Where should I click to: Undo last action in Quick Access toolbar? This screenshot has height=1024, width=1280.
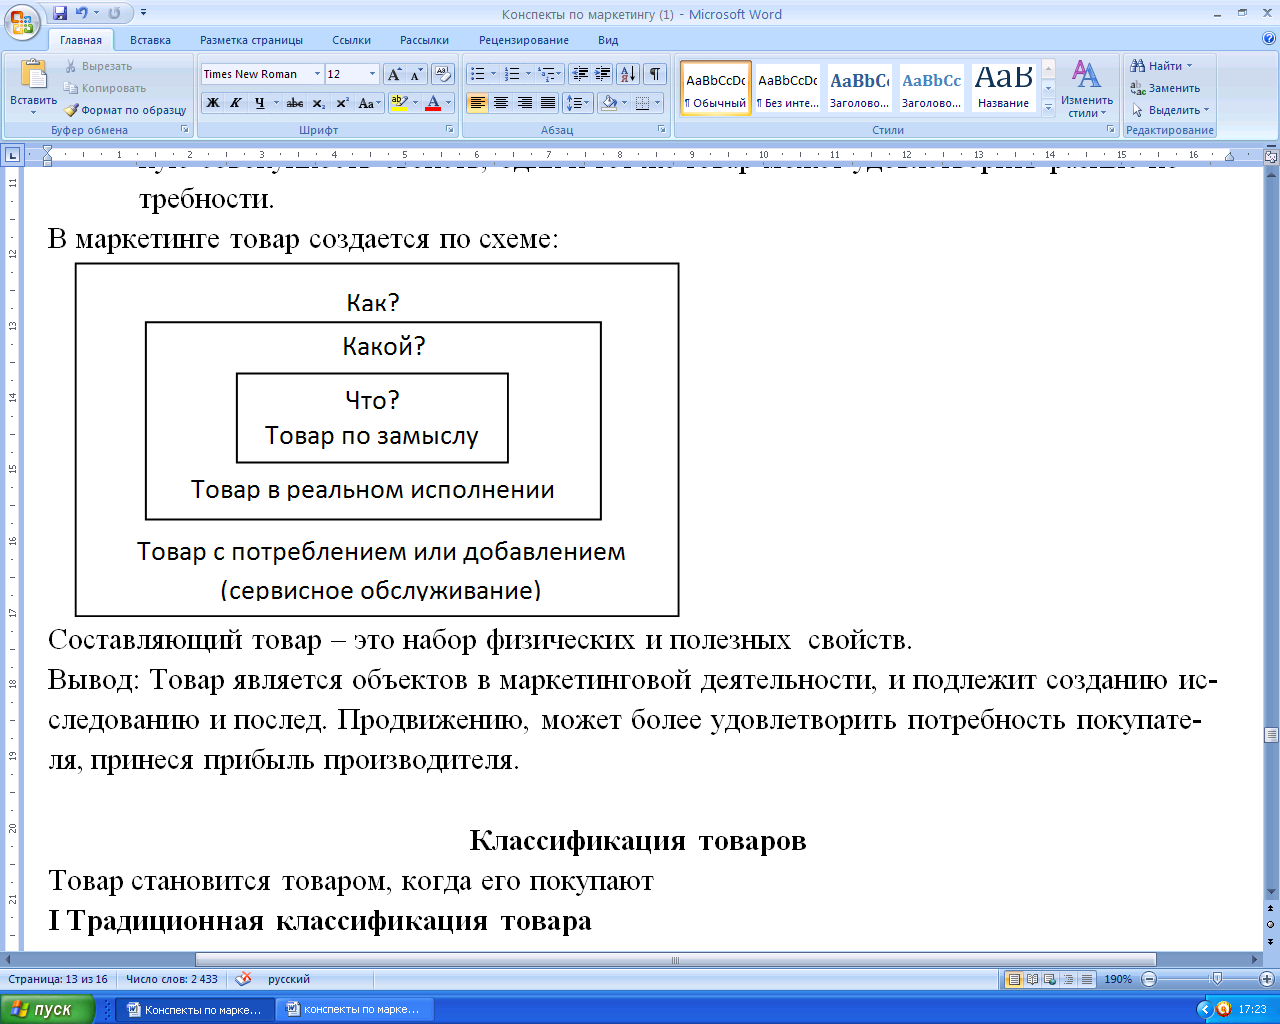pyautogui.click(x=82, y=13)
